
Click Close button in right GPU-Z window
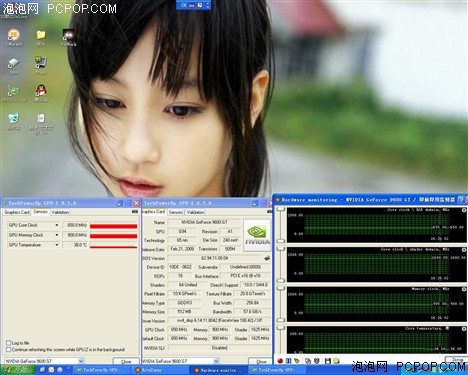point(261,361)
